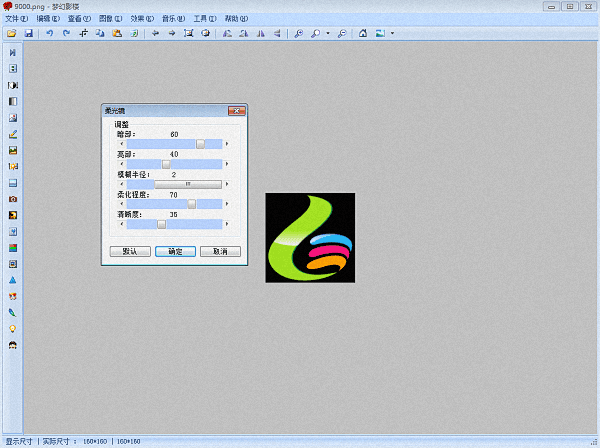The image size is (600, 448).
Task: Click the 柔化程度 value 70
Action: 173,195
